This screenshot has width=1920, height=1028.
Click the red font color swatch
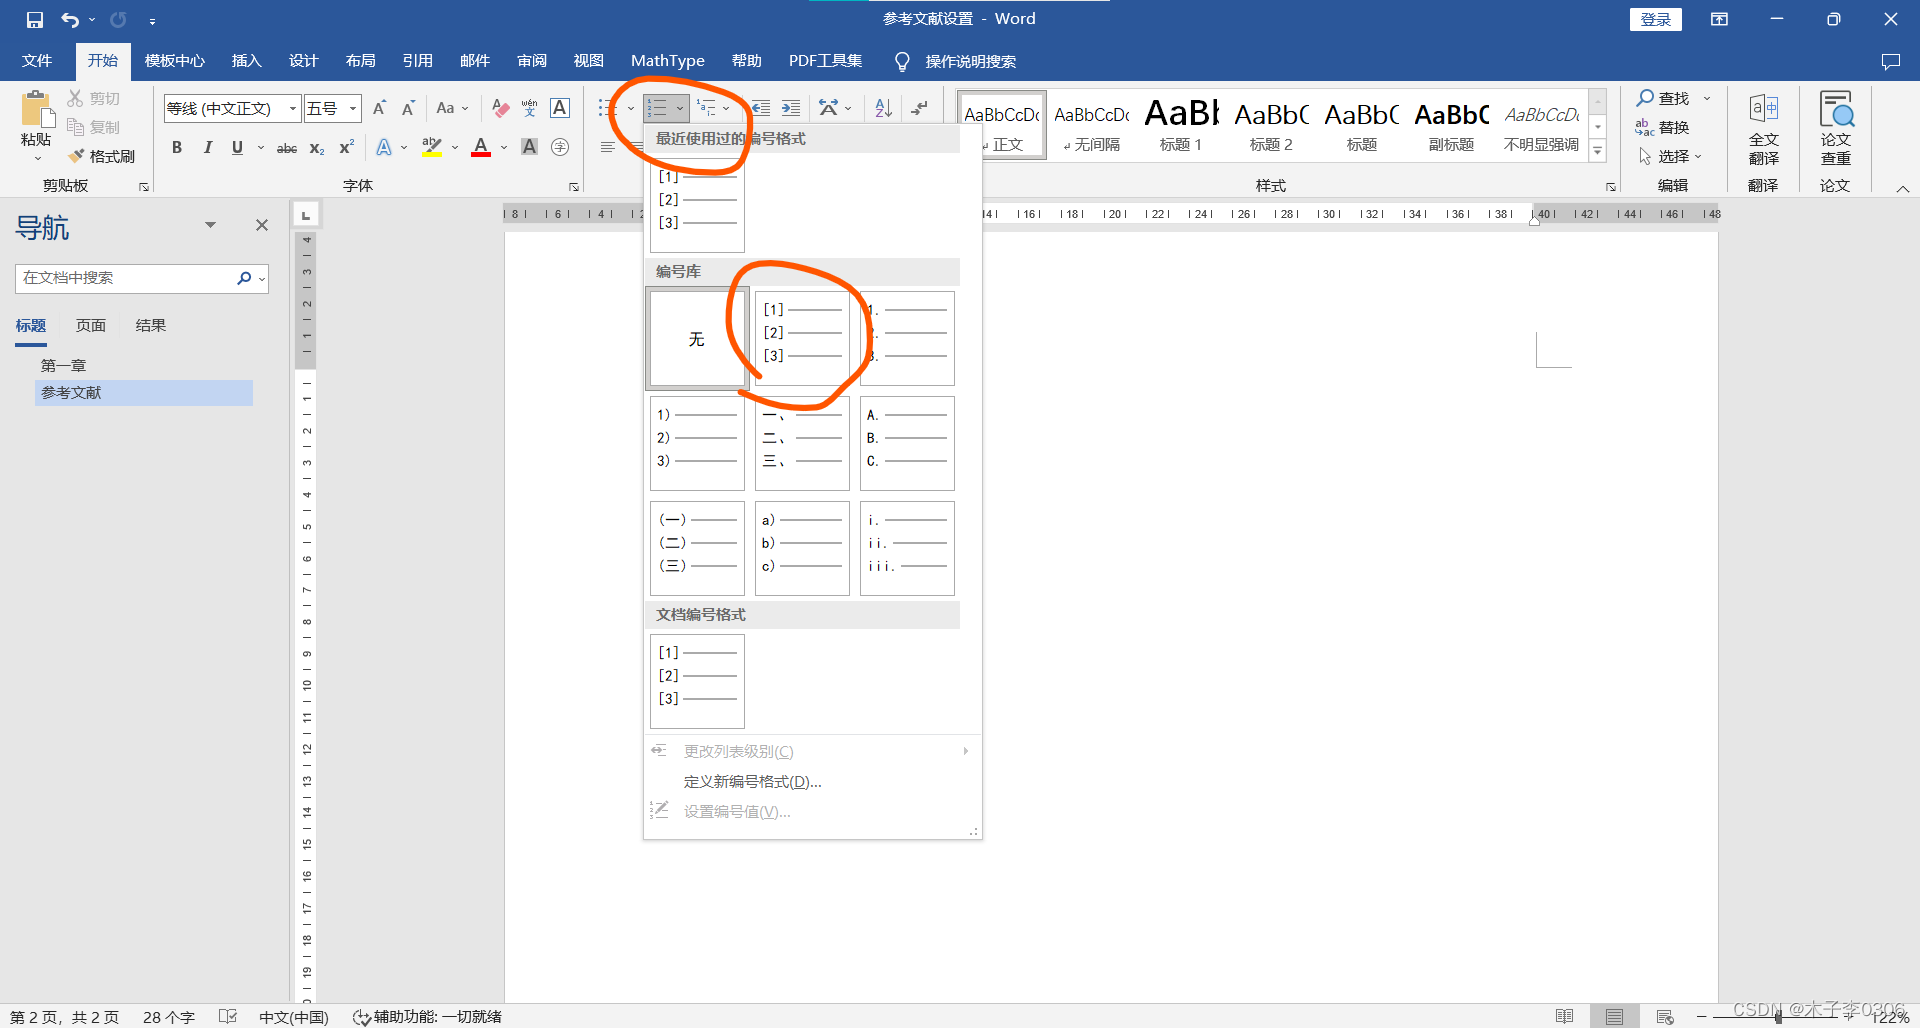point(481,147)
